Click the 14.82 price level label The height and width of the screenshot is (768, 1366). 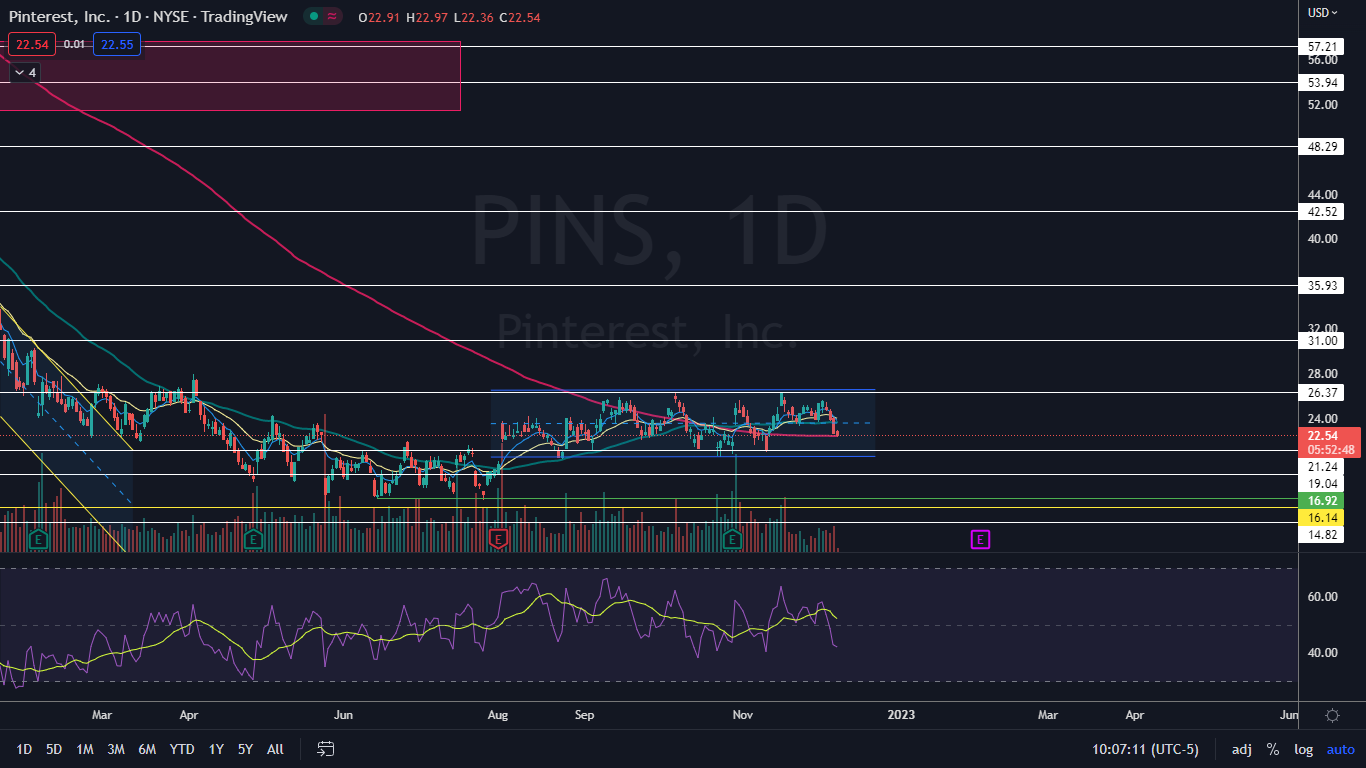pos(1324,534)
